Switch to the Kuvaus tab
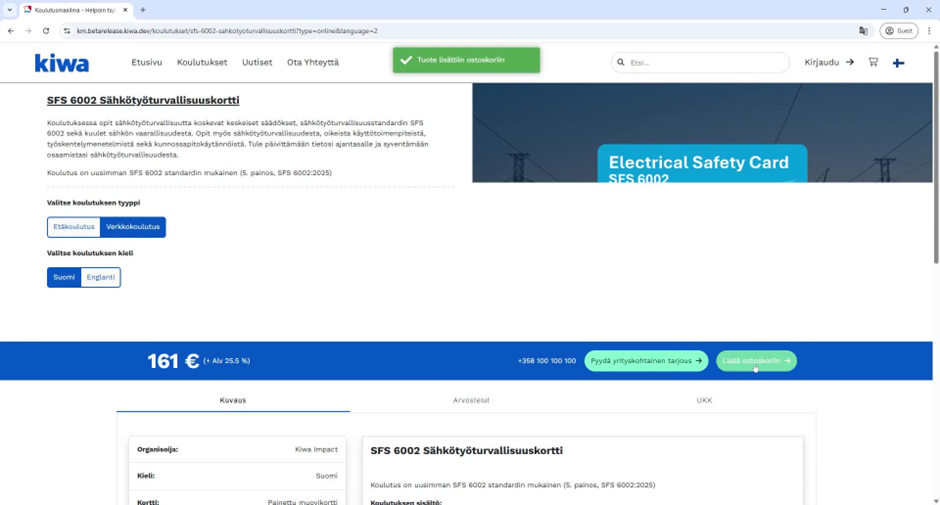Screen dimensions: 940x505 [x=233, y=400]
